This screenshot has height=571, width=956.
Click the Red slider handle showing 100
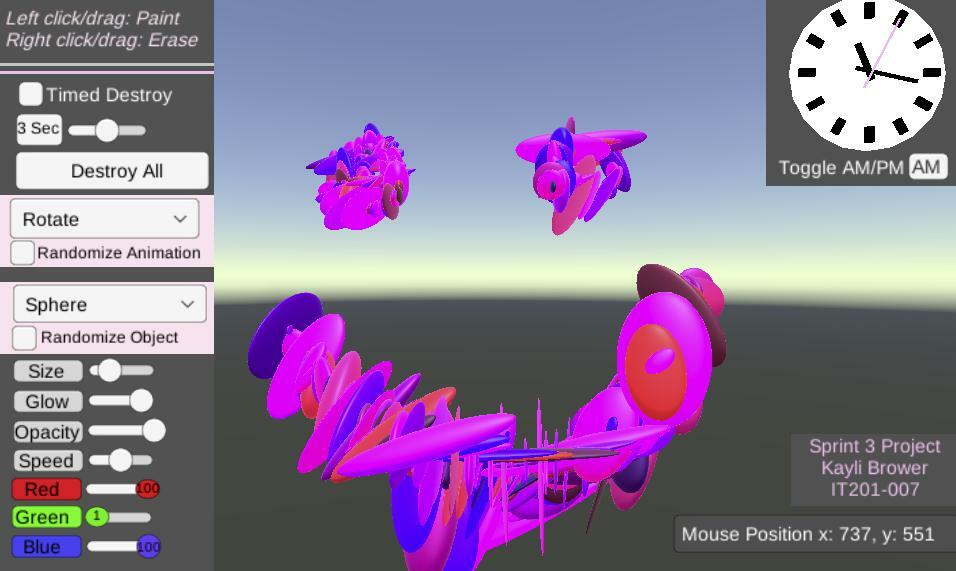[x=148, y=488]
